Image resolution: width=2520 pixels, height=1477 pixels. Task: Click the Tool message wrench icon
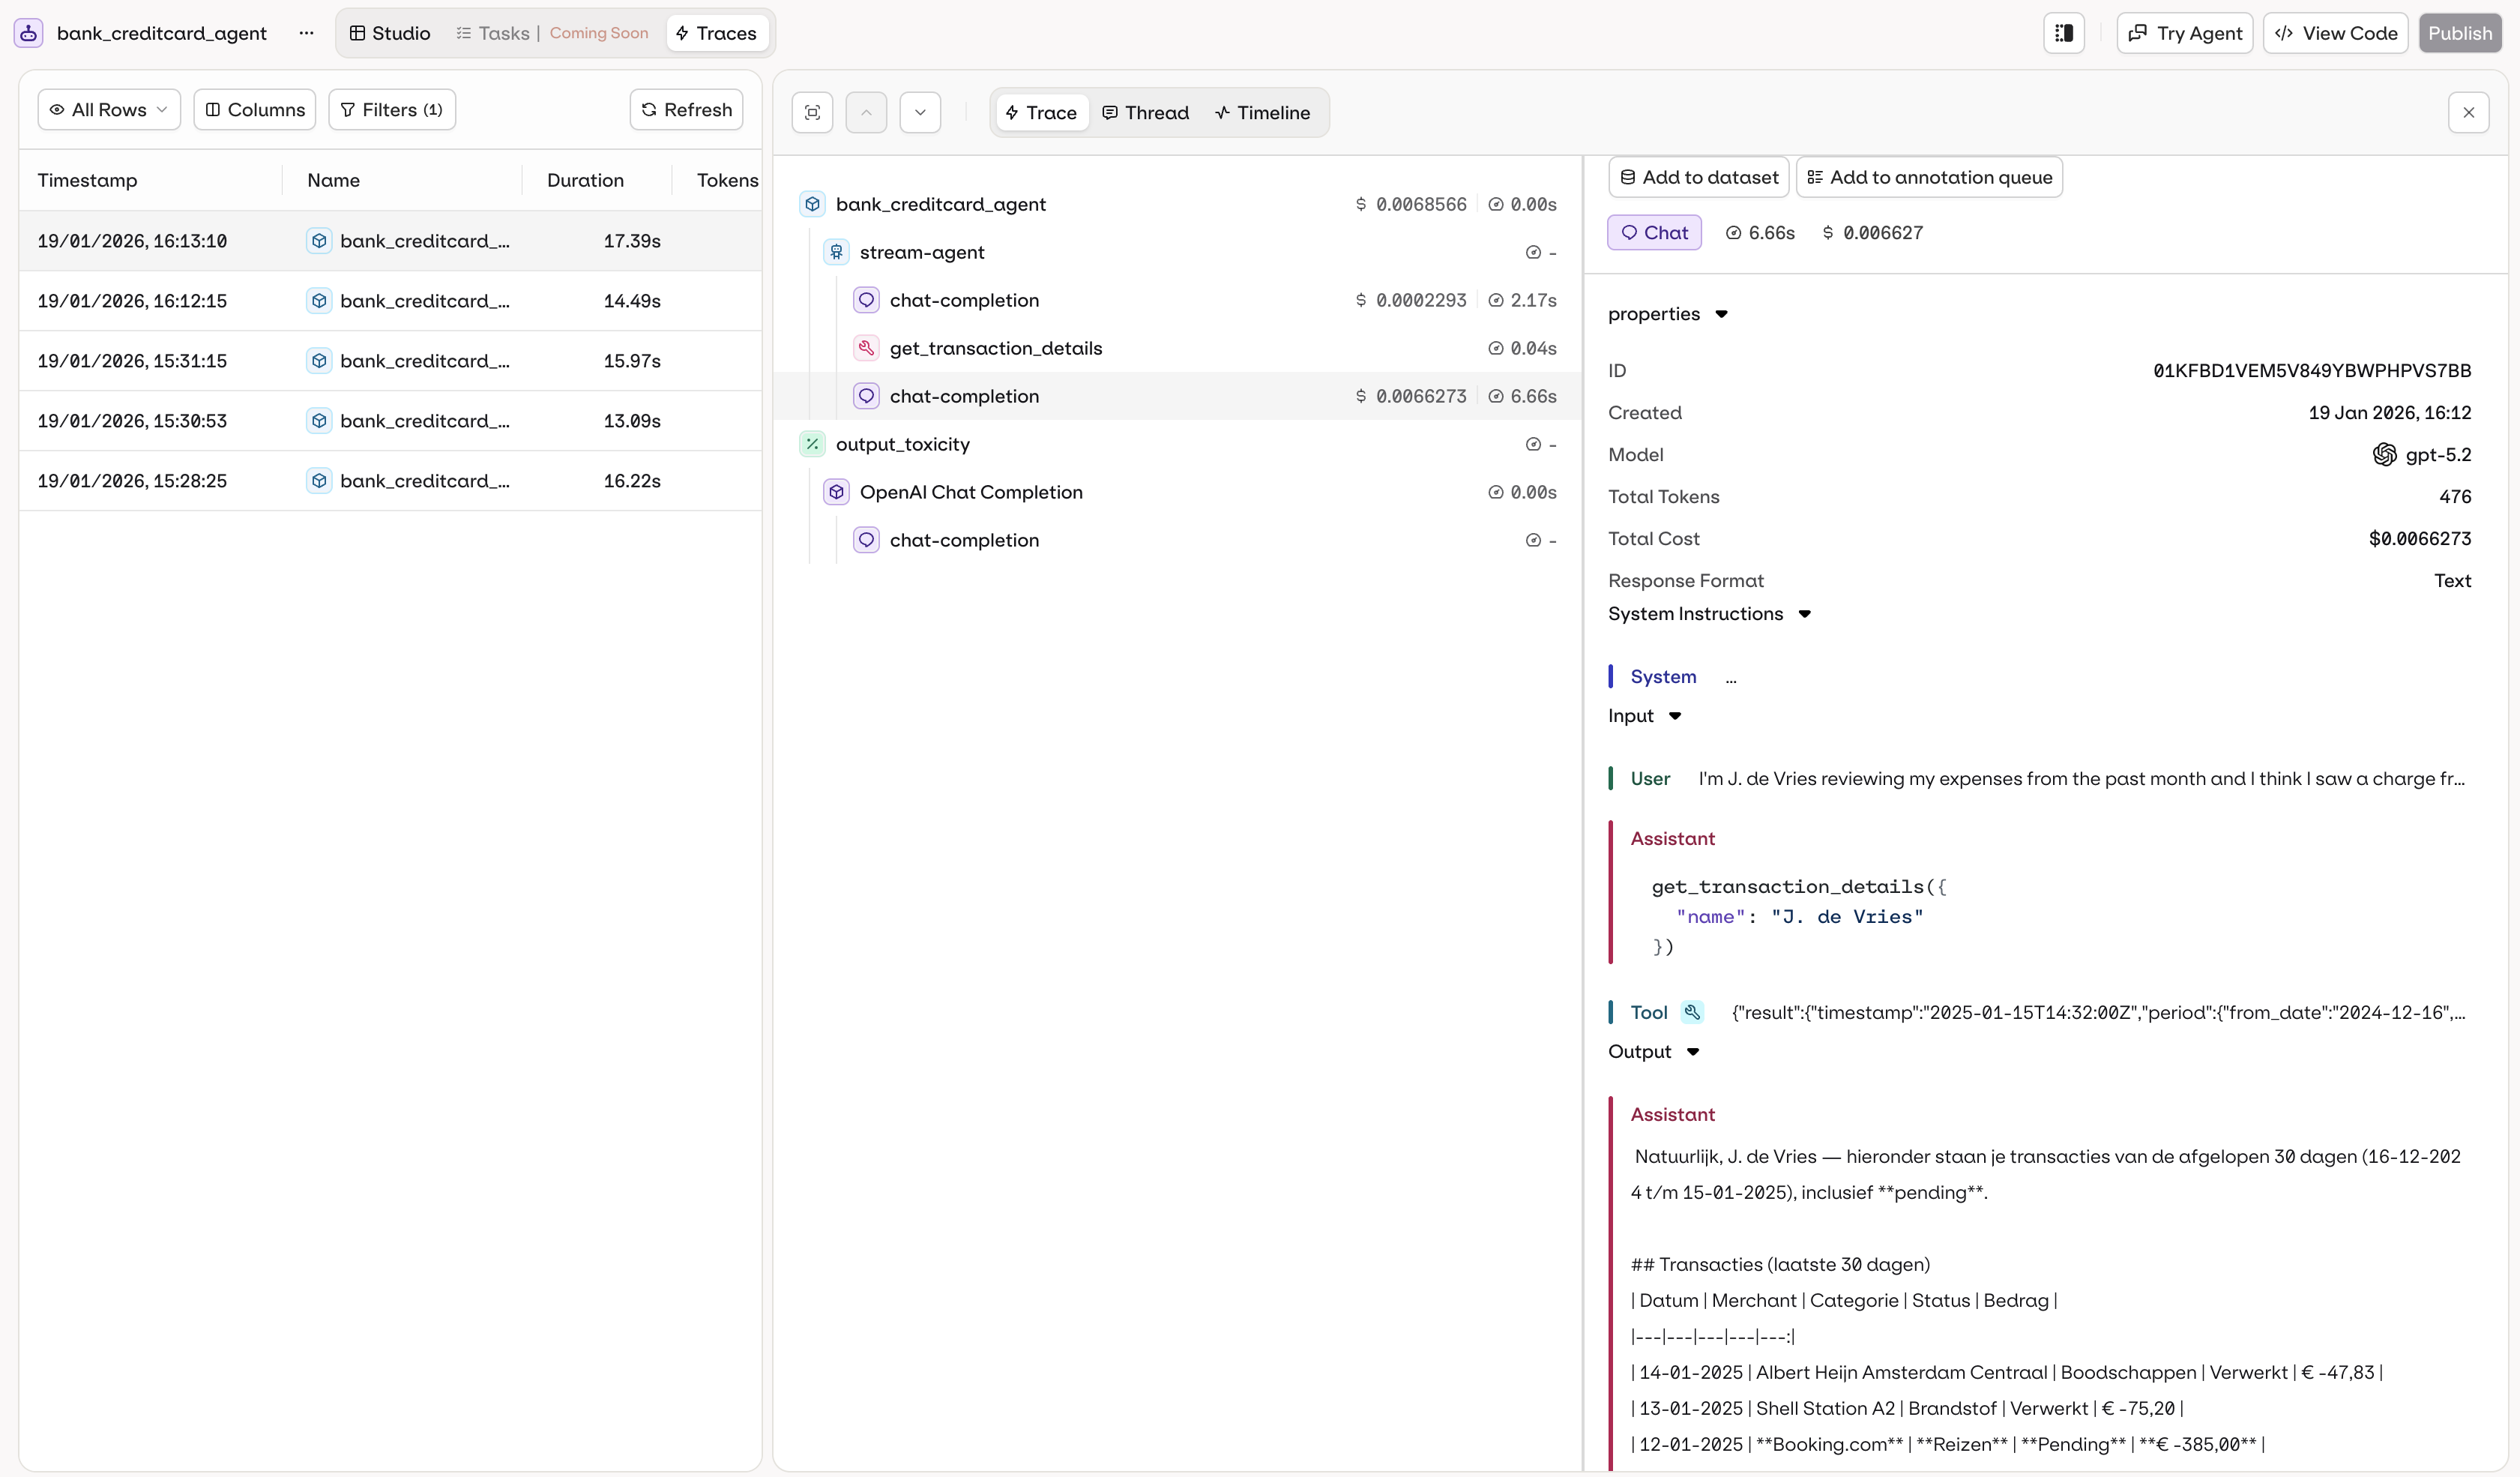click(x=1692, y=1012)
